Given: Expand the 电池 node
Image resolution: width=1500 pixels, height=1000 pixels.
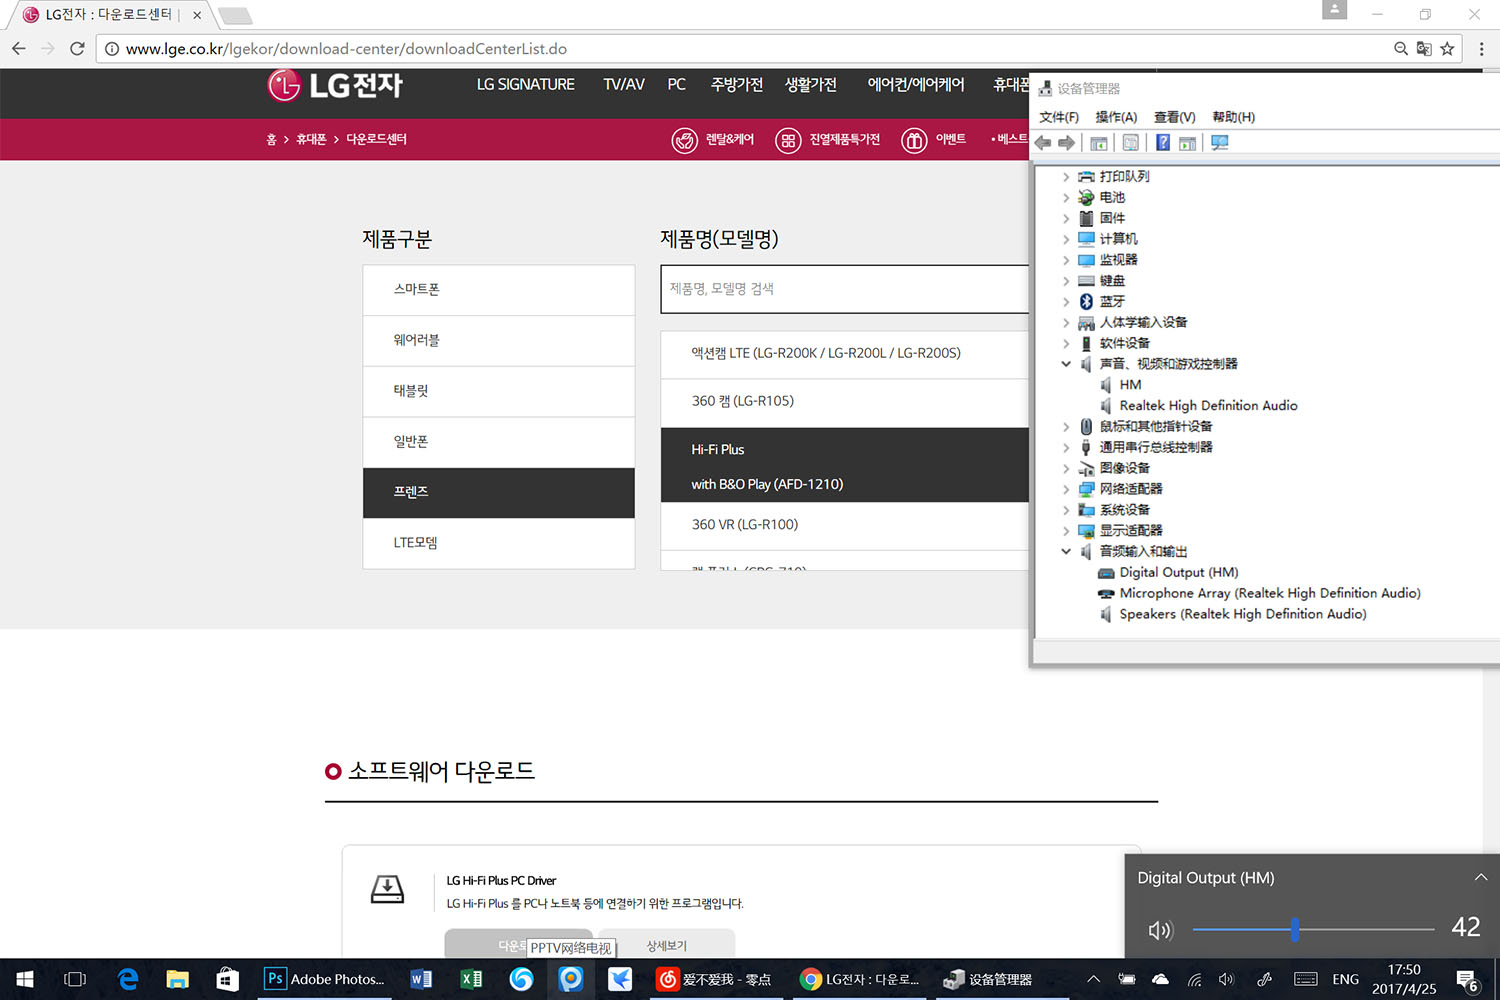Looking at the screenshot, I should tap(1066, 198).
